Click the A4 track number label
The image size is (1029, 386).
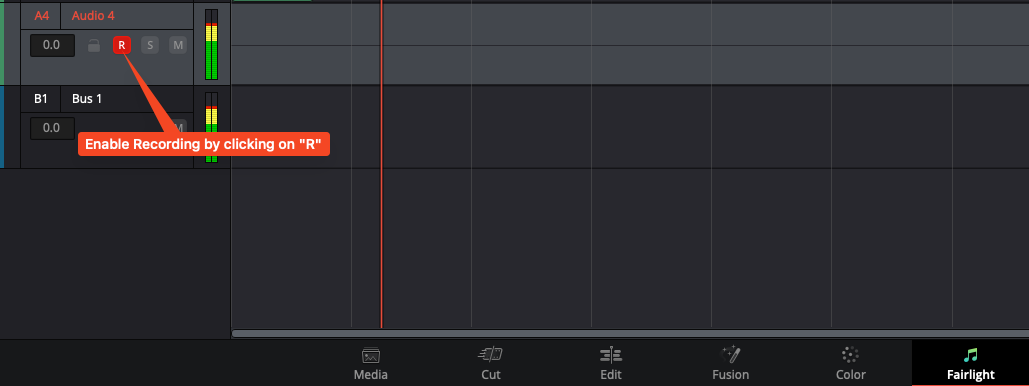(41, 16)
